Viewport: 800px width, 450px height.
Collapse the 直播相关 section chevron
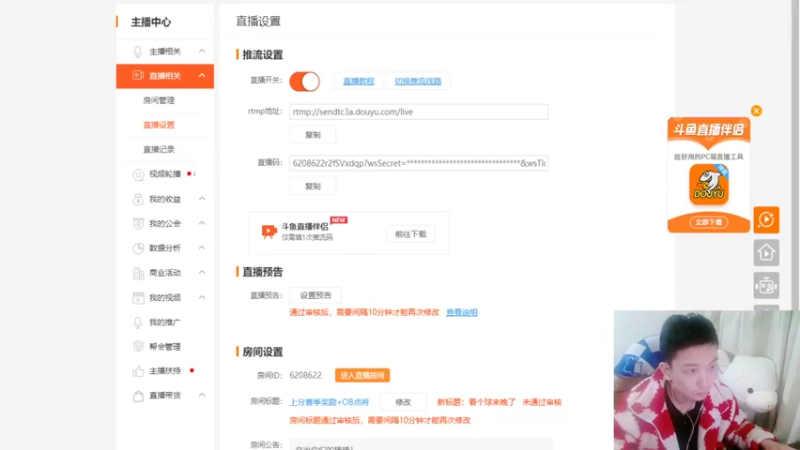pyautogui.click(x=202, y=76)
